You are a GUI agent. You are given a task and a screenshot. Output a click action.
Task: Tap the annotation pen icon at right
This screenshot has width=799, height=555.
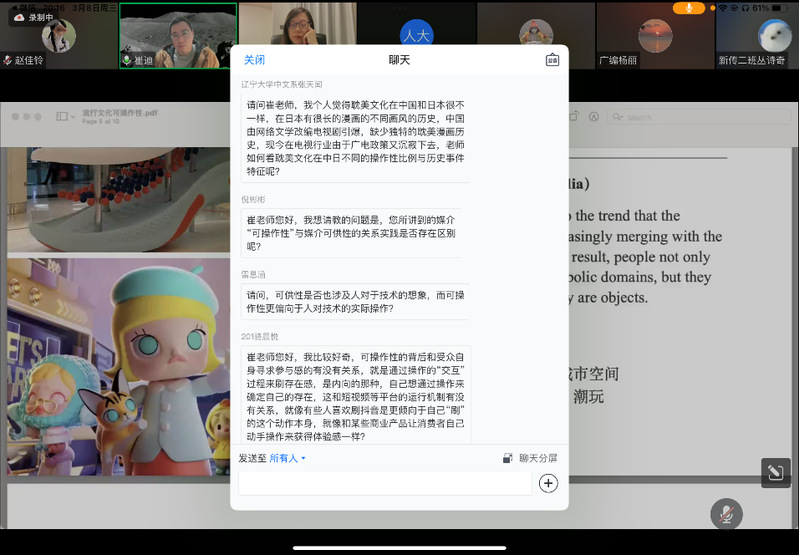click(775, 473)
